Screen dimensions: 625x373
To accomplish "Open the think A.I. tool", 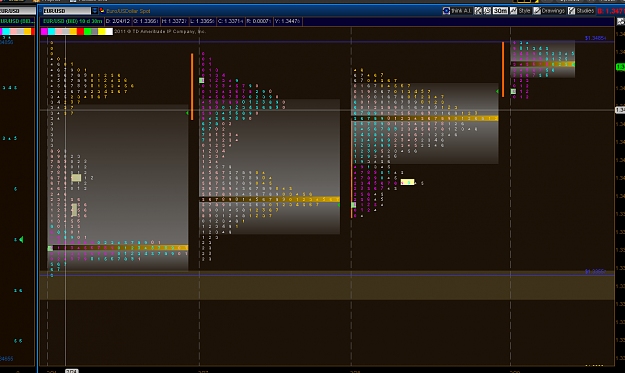I will pyautogui.click(x=458, y=11).
